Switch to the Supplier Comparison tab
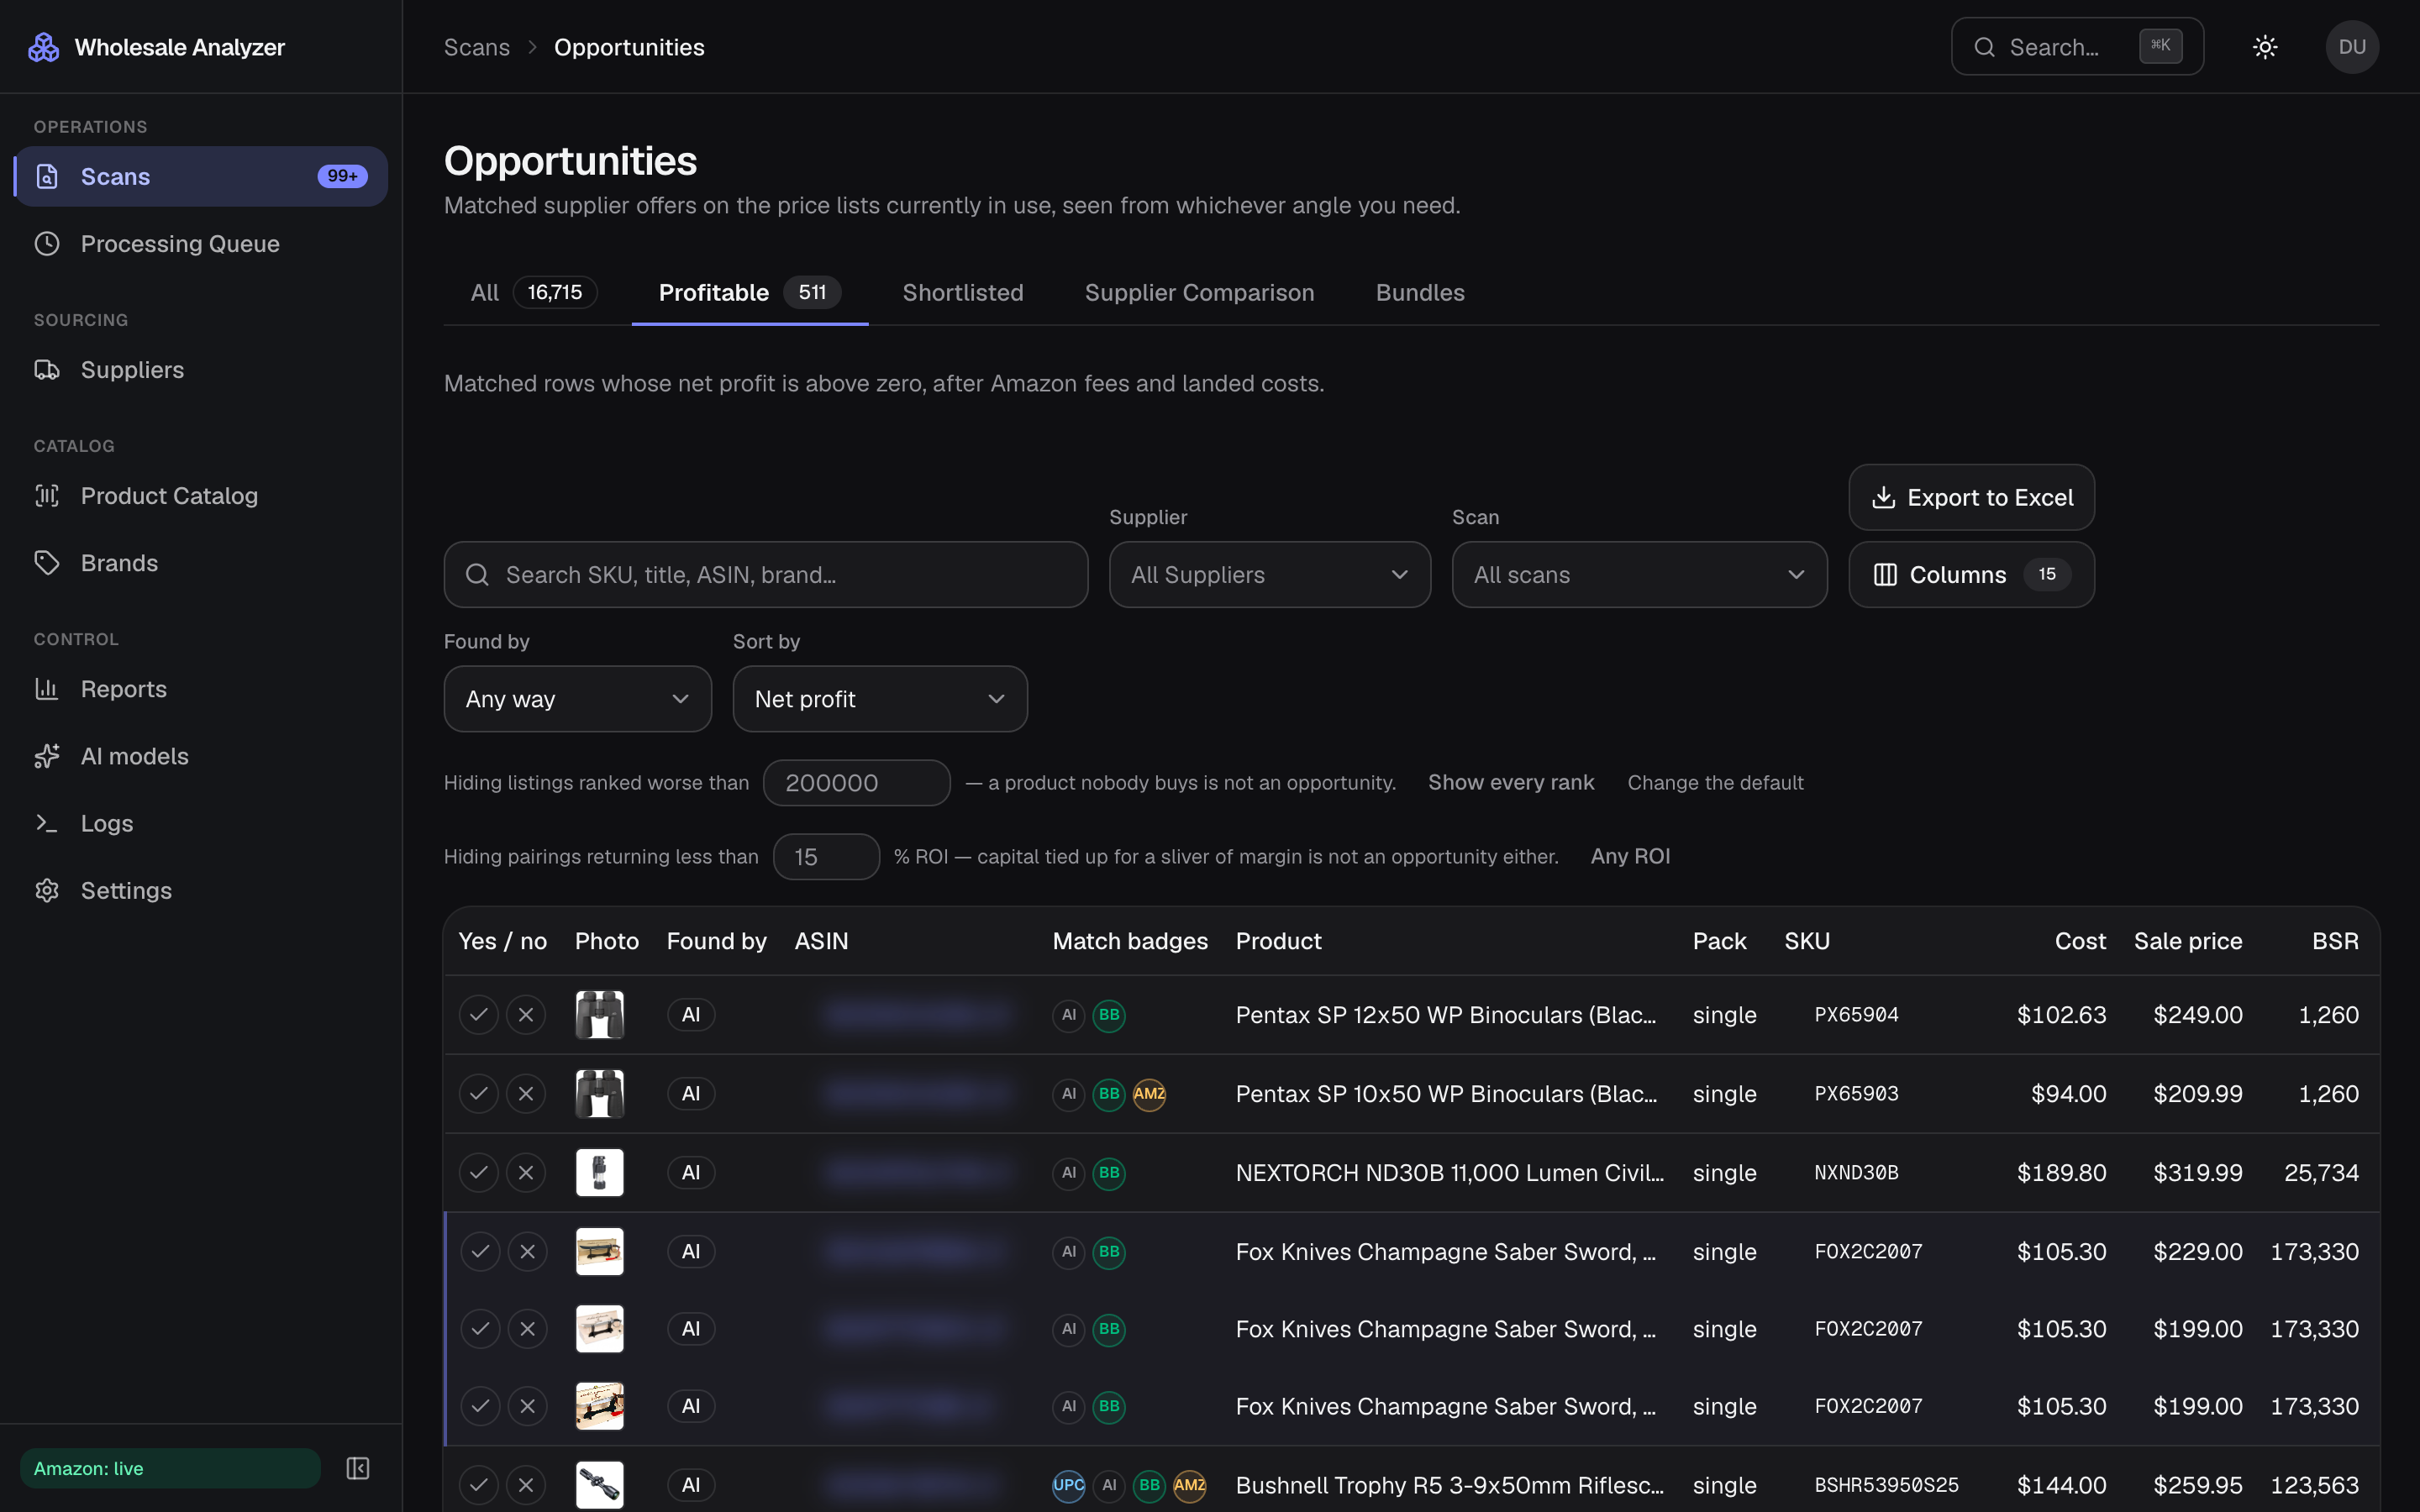This screenshot has height=1512, width=2420. point(1200,293)
